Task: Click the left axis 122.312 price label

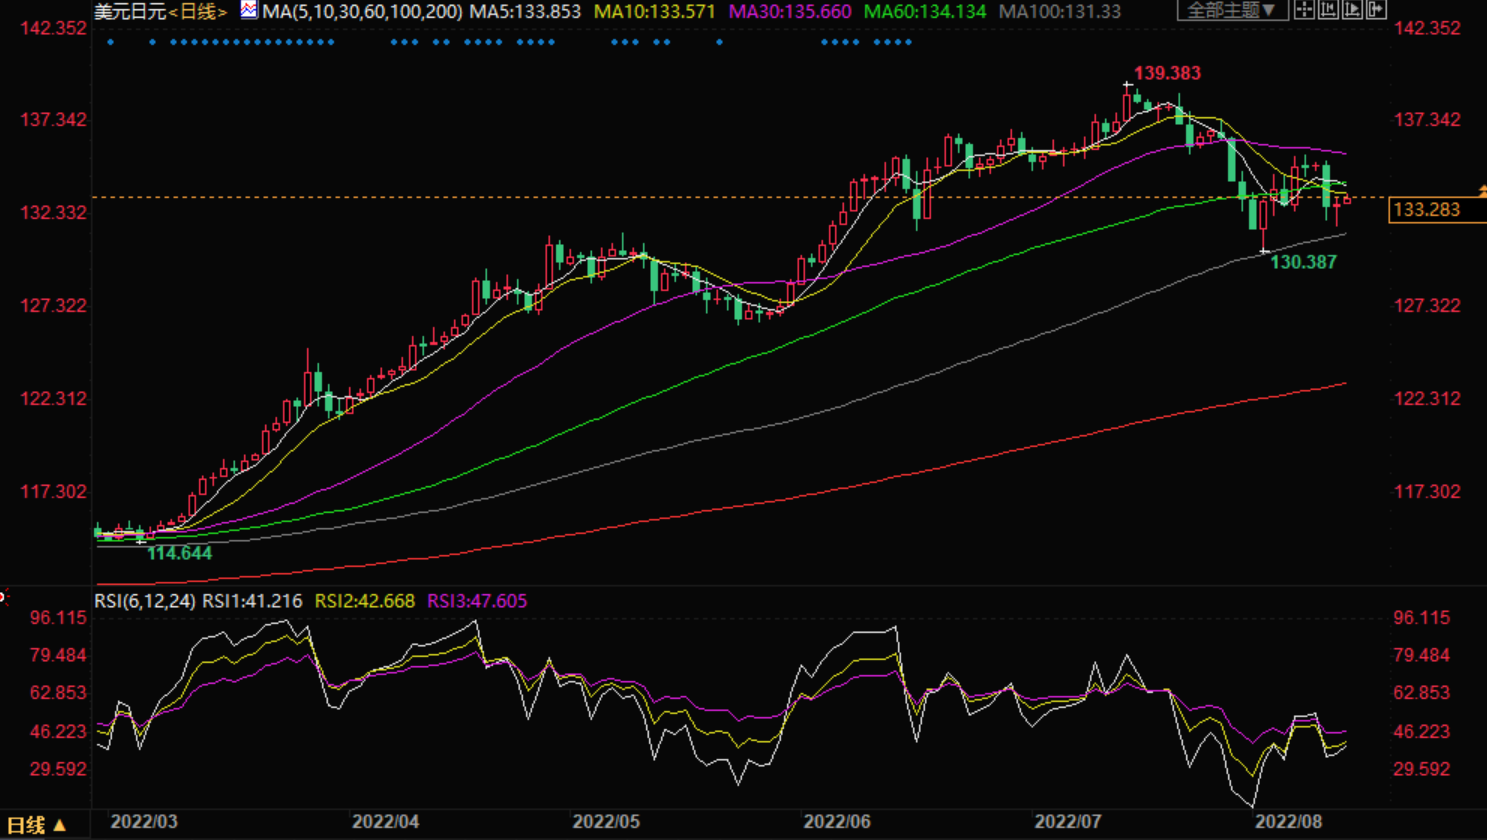Action: [53, 399]
